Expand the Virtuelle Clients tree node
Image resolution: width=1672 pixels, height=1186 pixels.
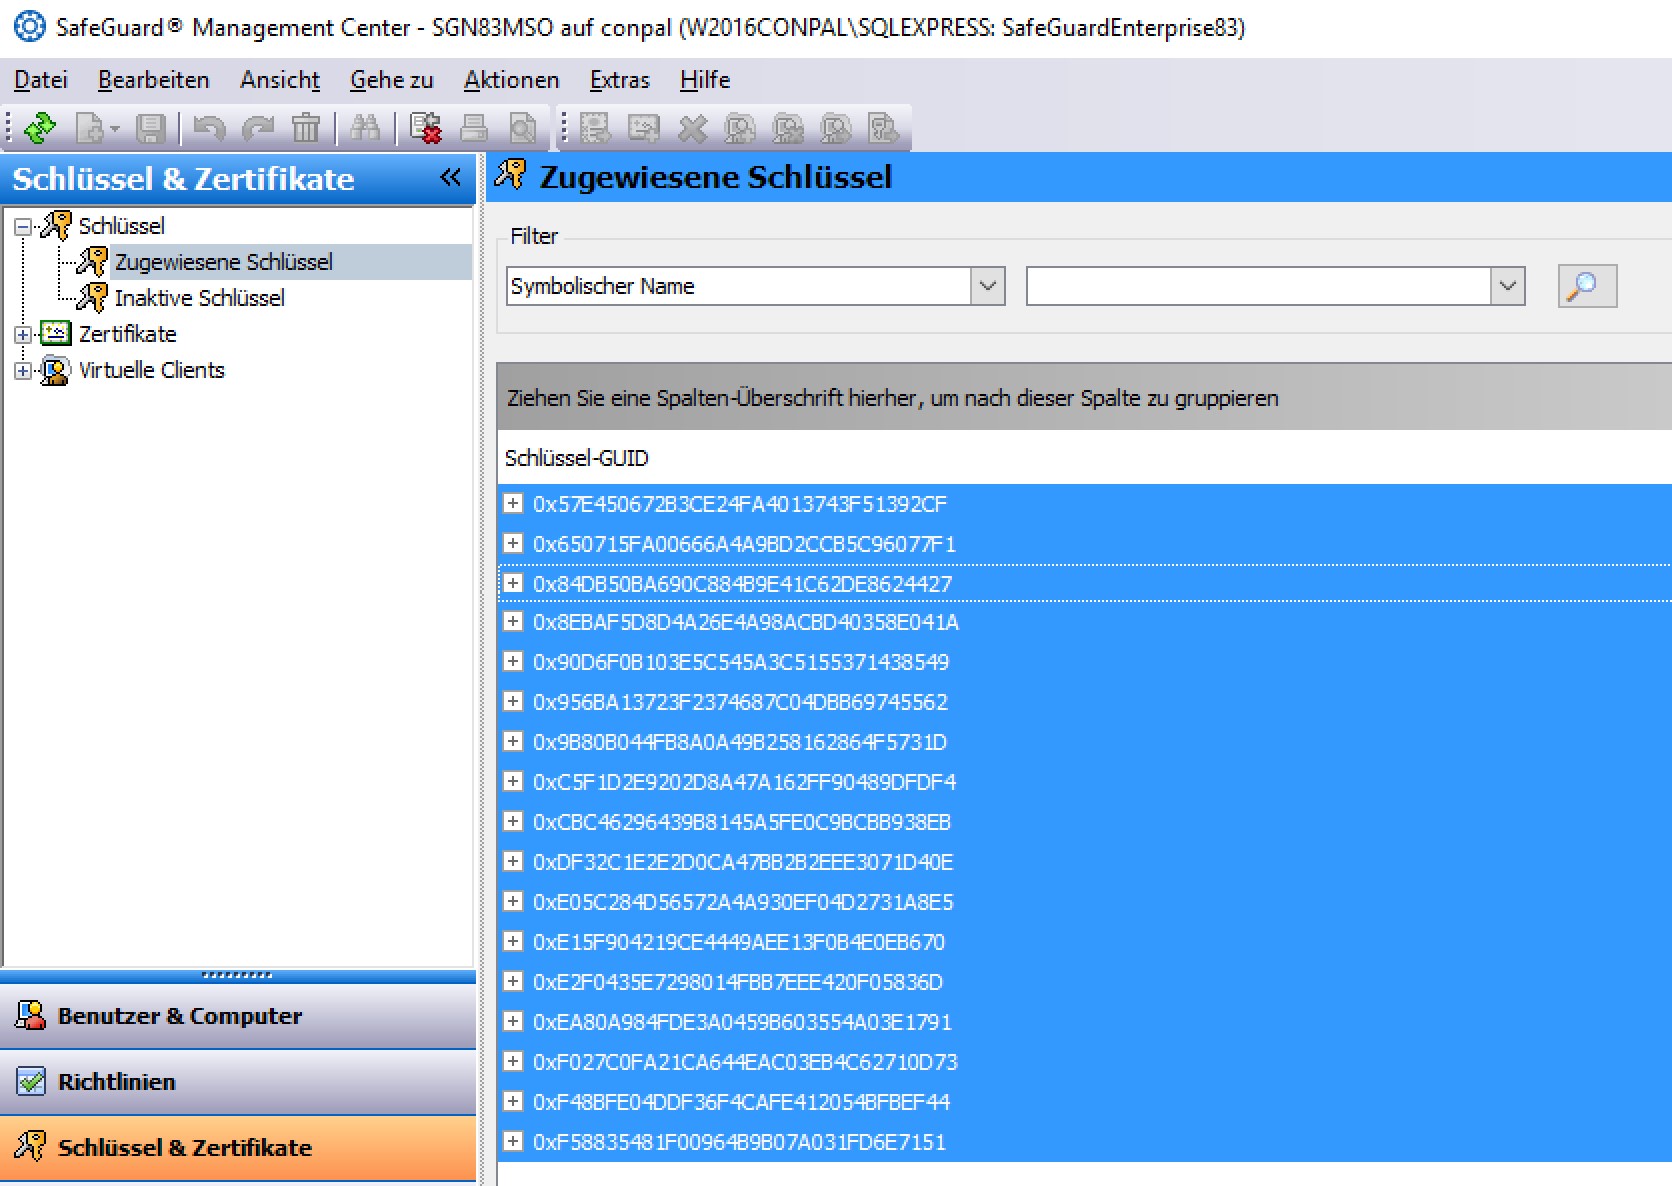click(23, 371)
